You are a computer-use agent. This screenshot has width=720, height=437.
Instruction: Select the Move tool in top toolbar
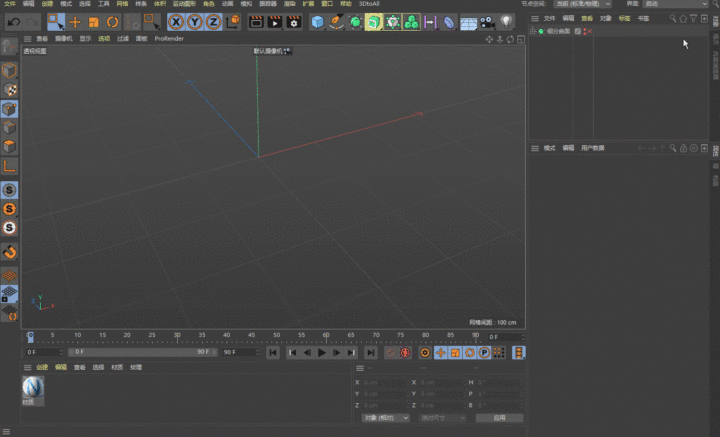75,22
